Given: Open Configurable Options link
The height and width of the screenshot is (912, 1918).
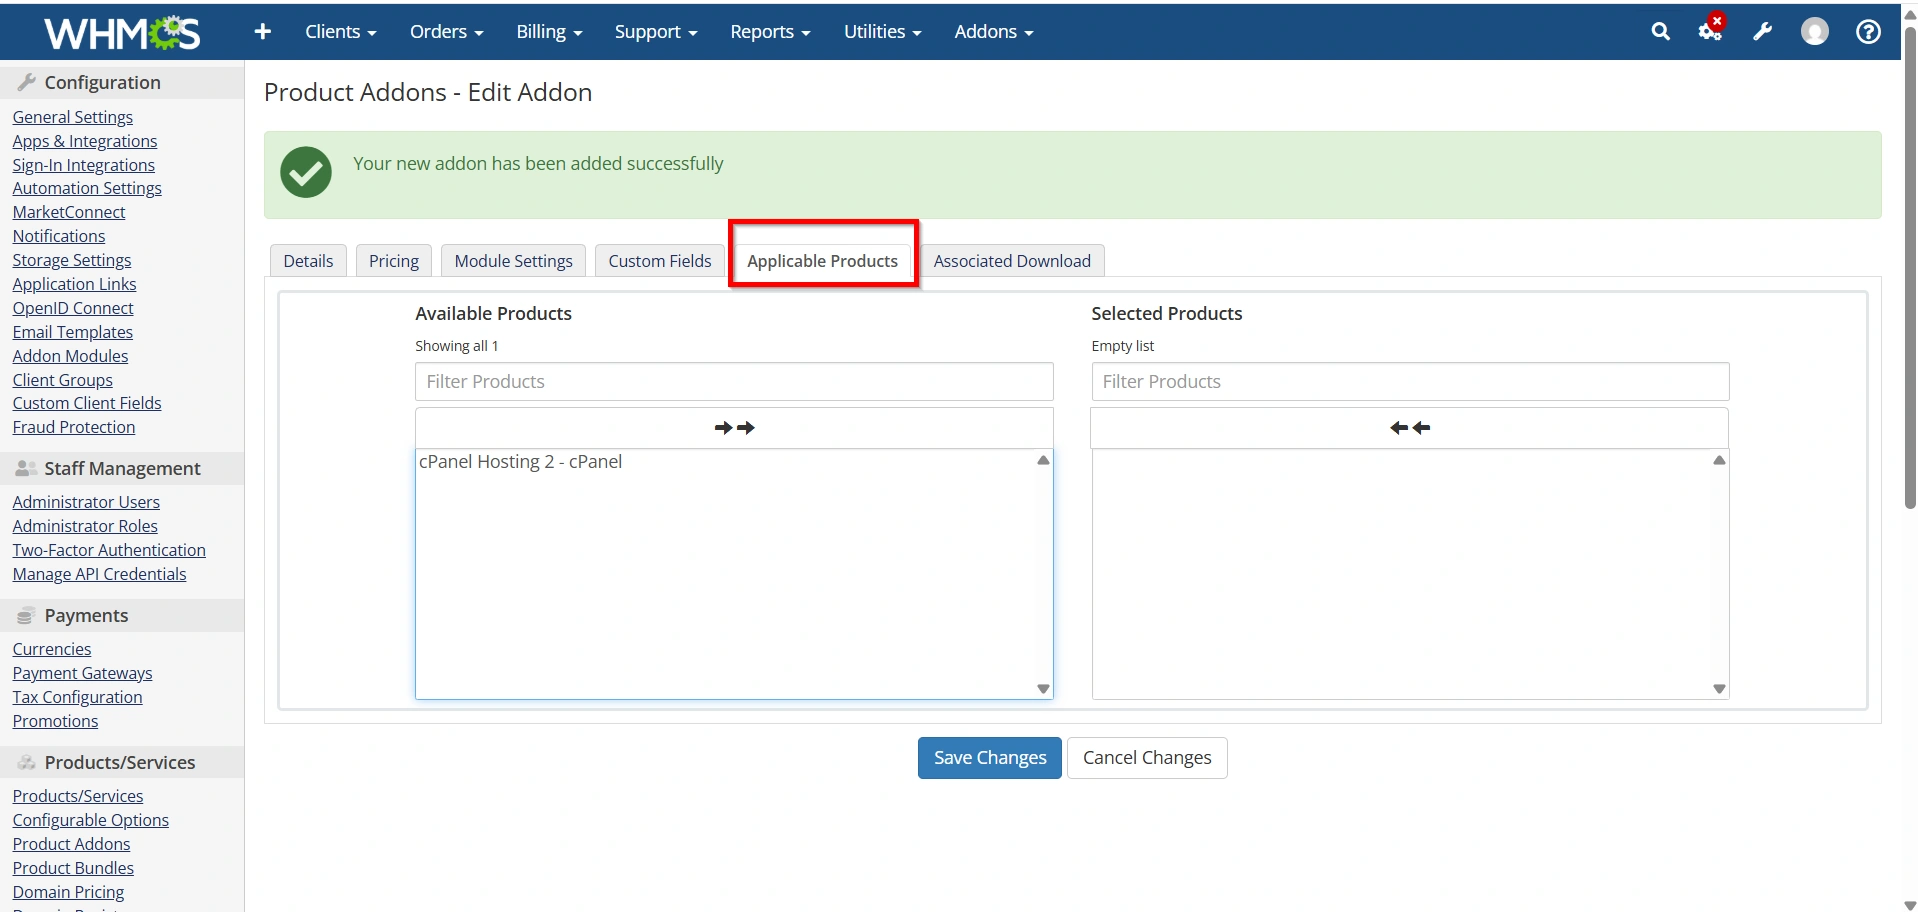Looking at the screenshot, I should click(91, 820).
